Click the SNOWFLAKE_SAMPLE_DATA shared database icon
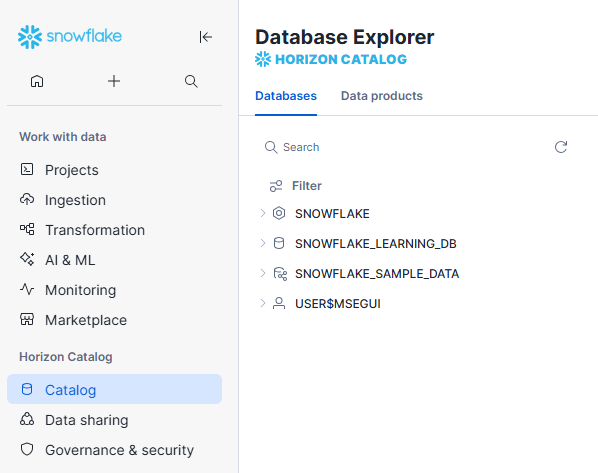 point(280,274)
